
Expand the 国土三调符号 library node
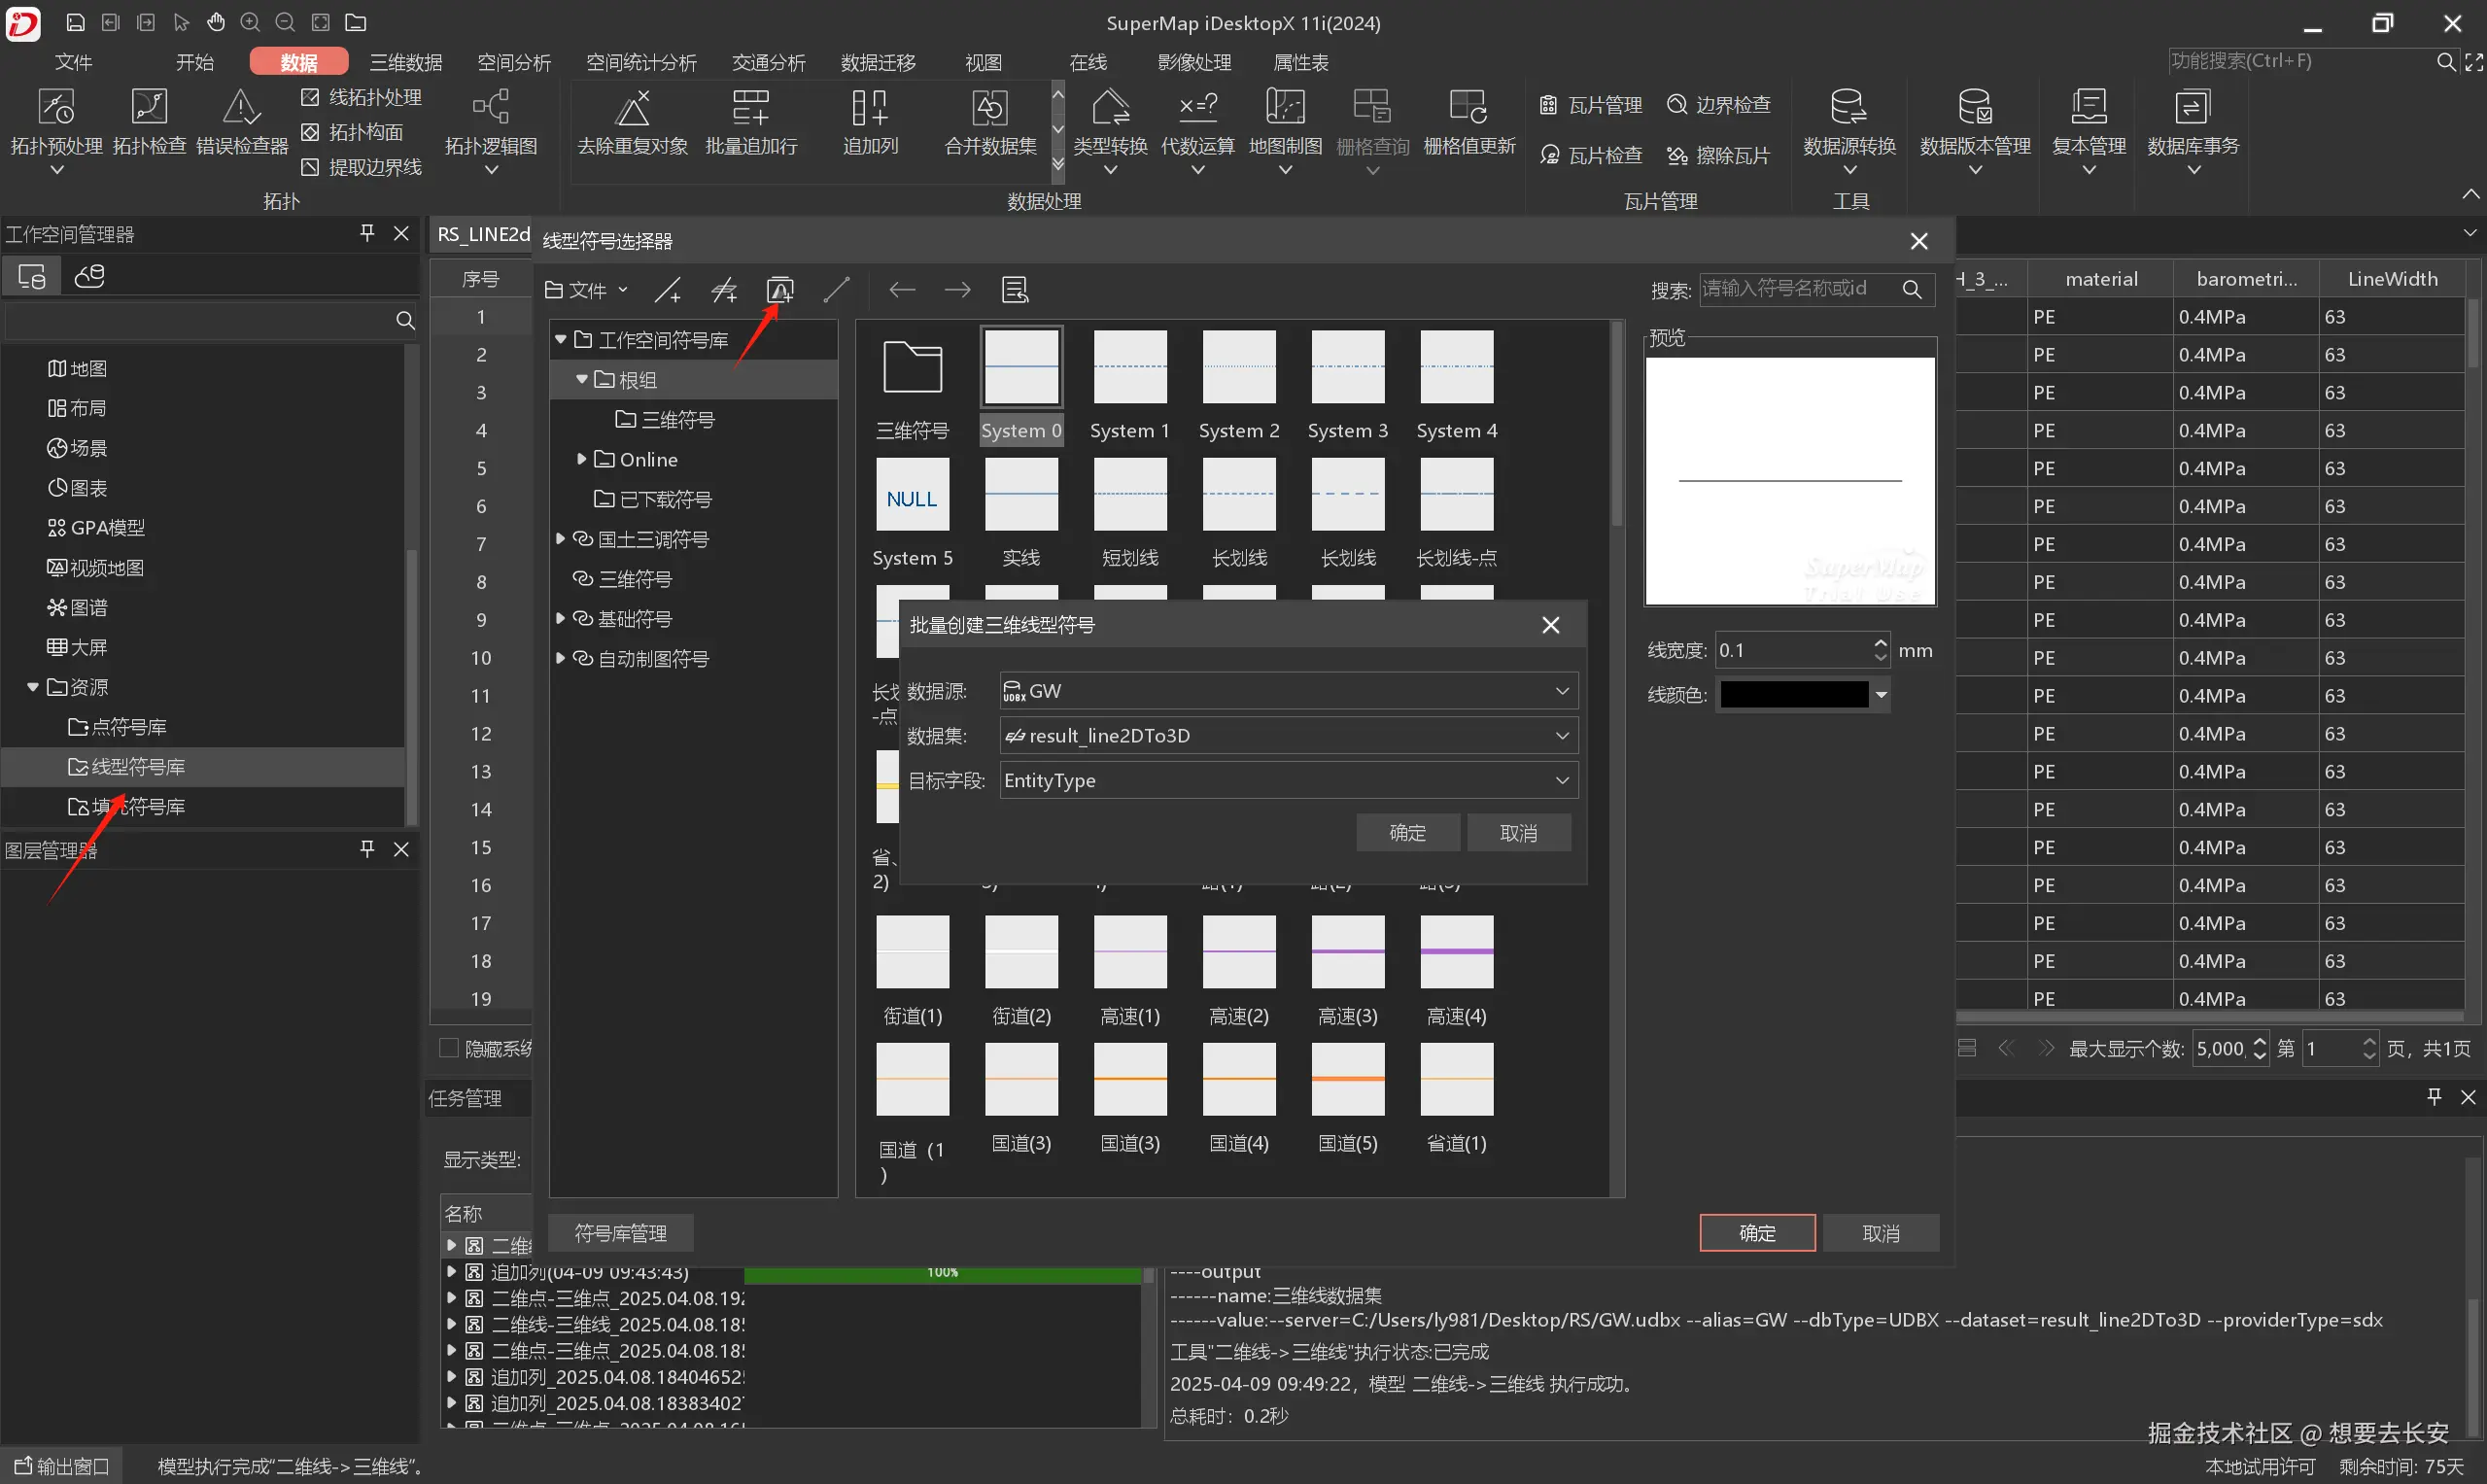pos(561,539)
